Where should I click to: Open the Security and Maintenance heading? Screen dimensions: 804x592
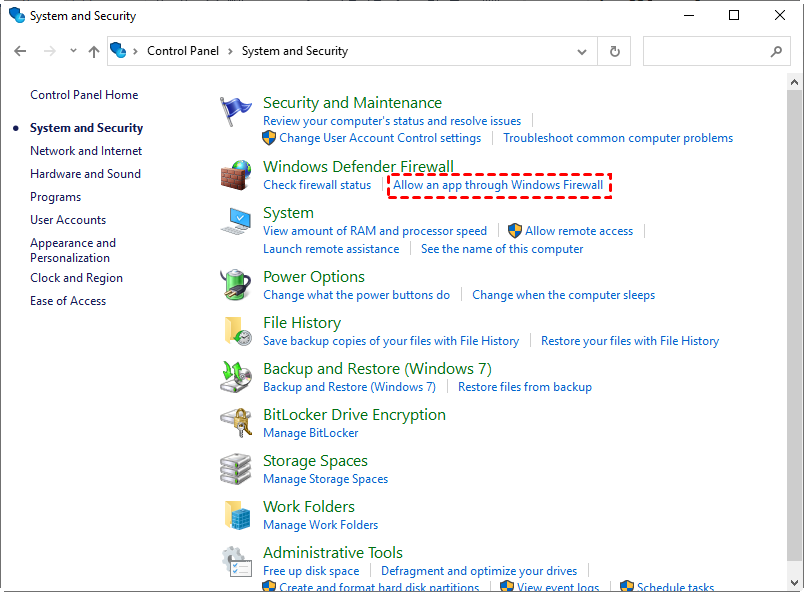(x=352, y=103)
